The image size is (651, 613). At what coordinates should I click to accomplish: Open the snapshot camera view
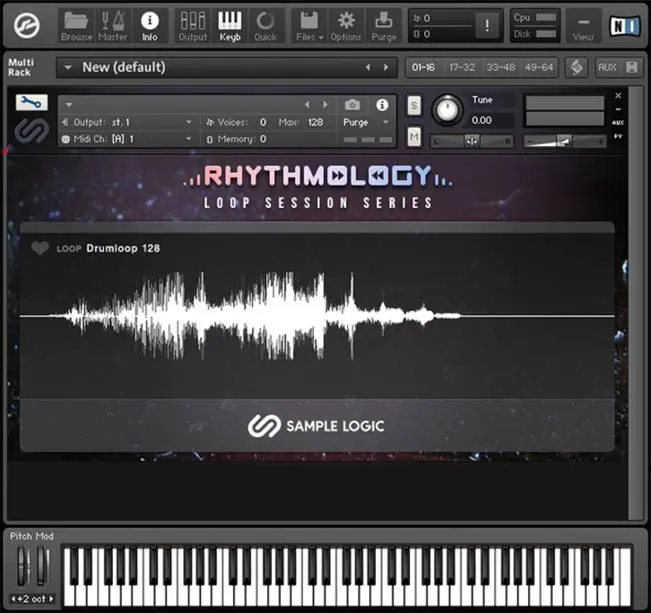pos(352,105)
